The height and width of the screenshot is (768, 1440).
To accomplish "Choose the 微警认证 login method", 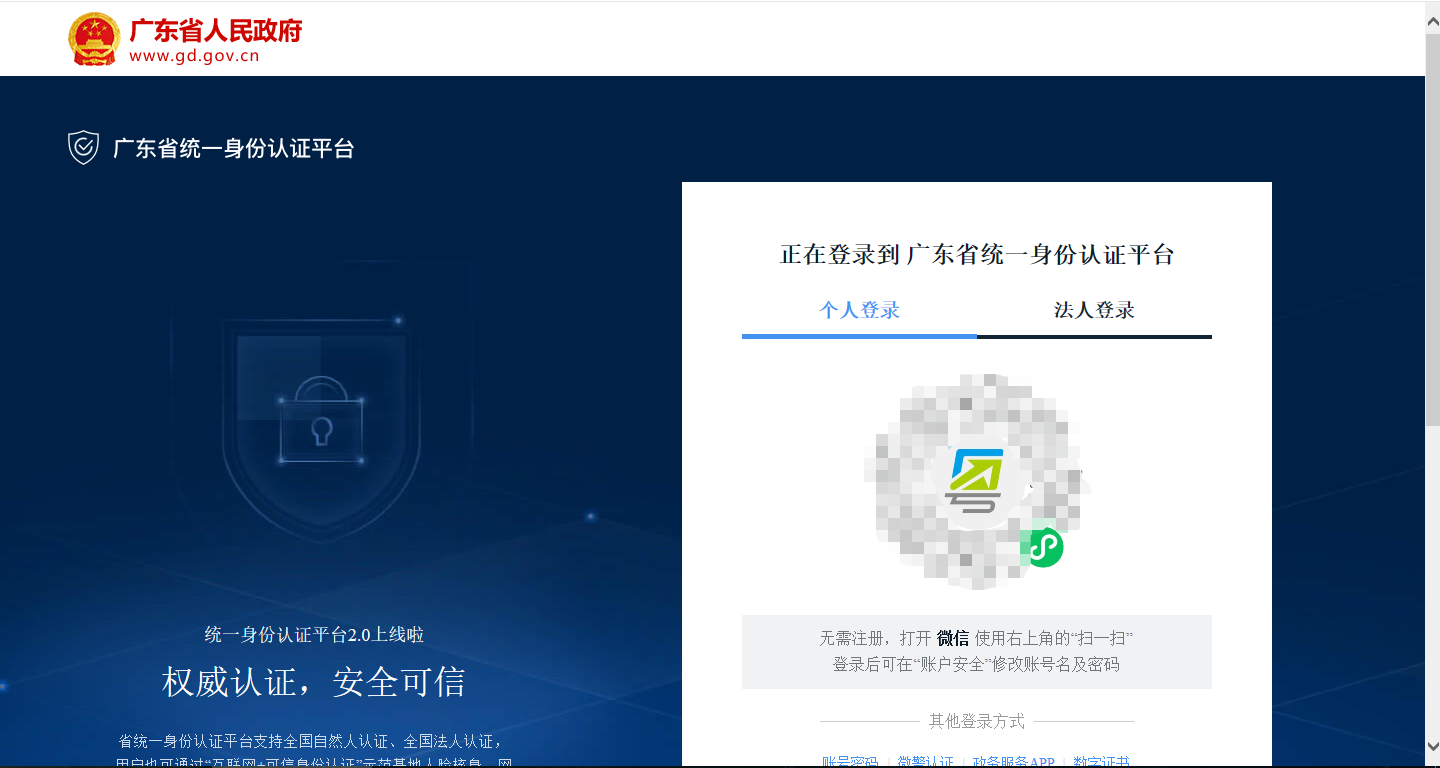I will pyautogui.click(x=925, y=762).
